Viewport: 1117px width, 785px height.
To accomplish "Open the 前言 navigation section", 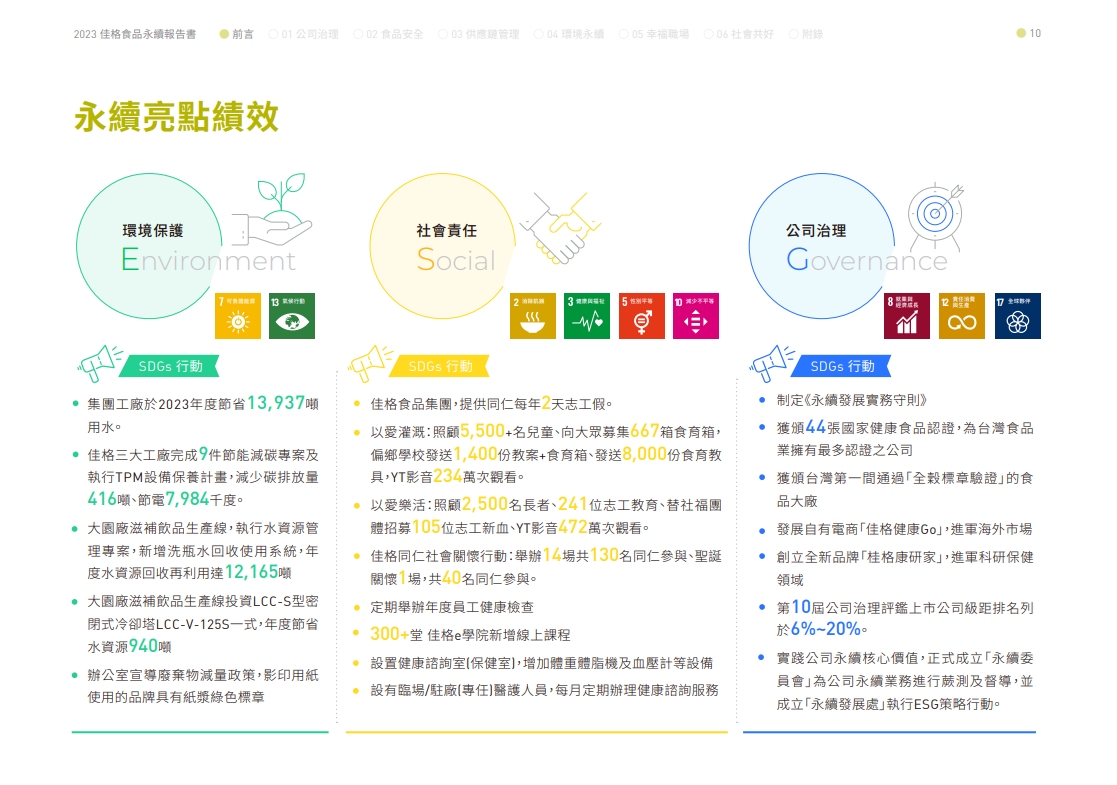I will pyautogui.click(x=237, y=33).
